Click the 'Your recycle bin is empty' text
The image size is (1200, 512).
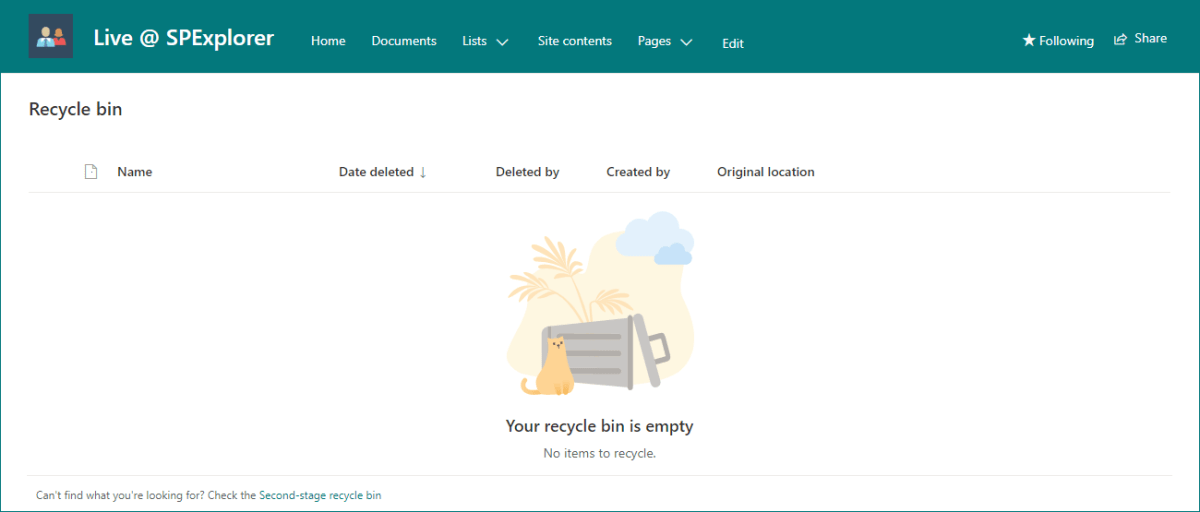(x=599, y=426)
